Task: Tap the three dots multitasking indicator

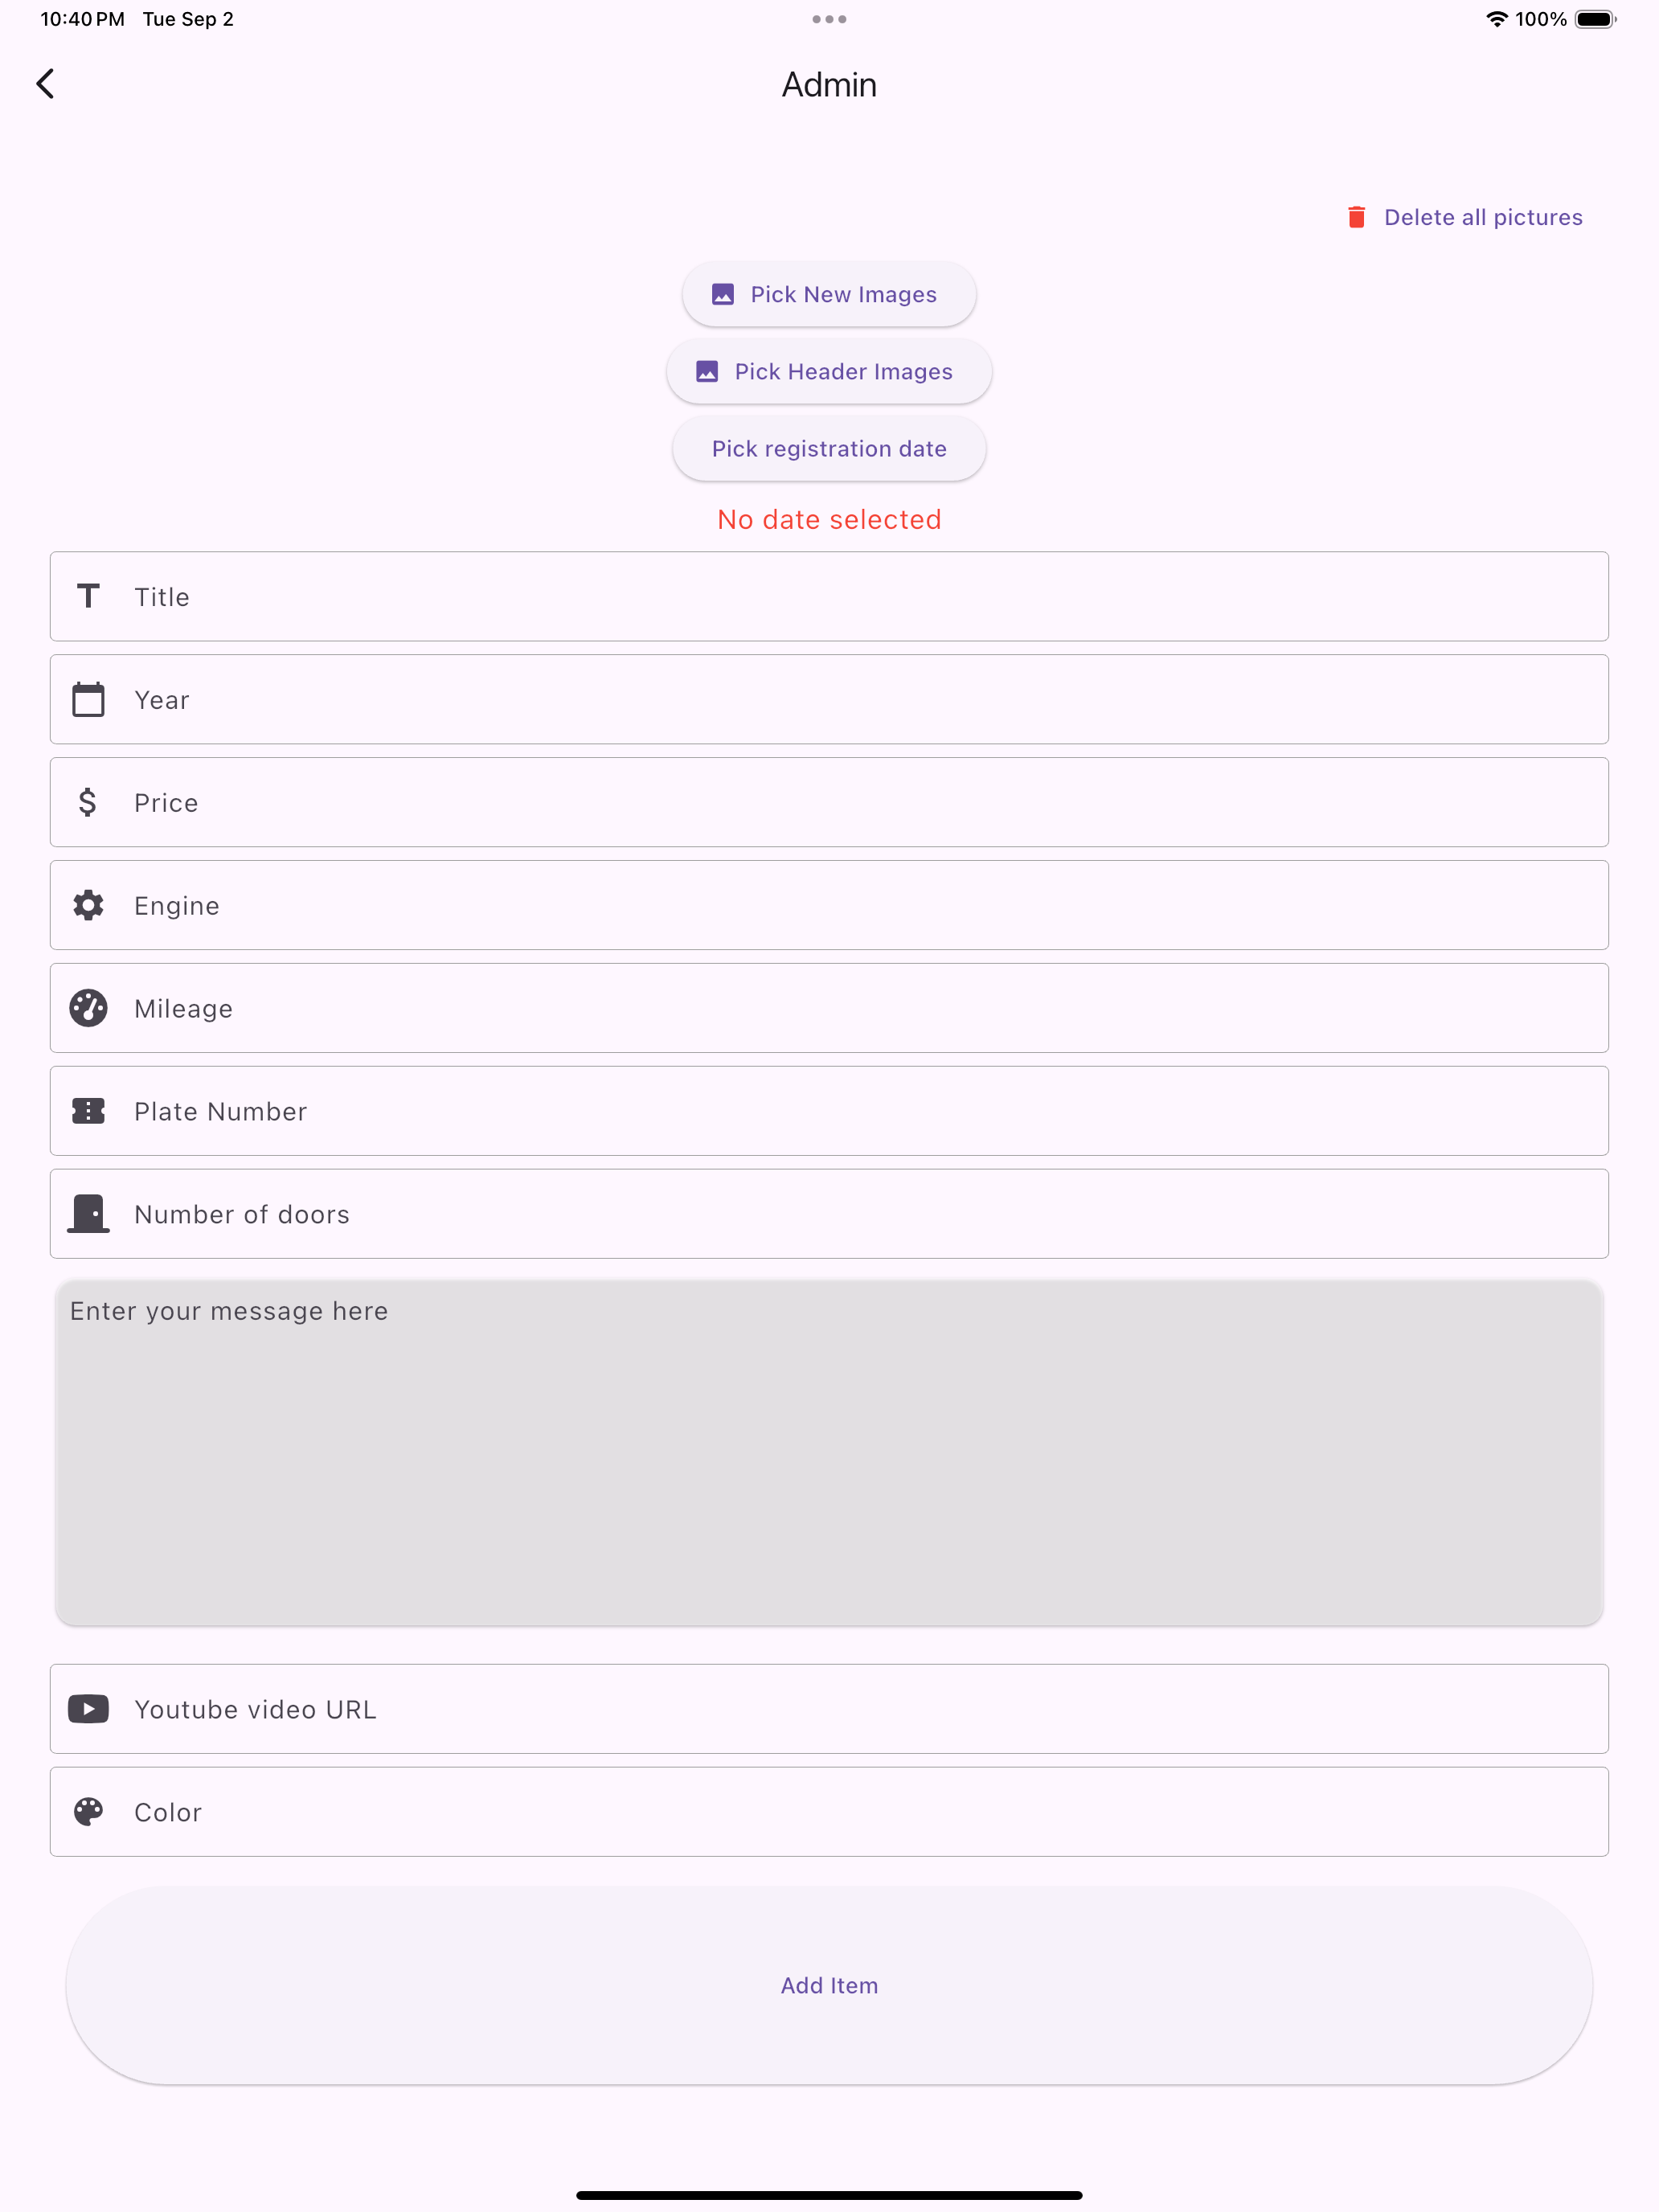Action: [829, 19]
